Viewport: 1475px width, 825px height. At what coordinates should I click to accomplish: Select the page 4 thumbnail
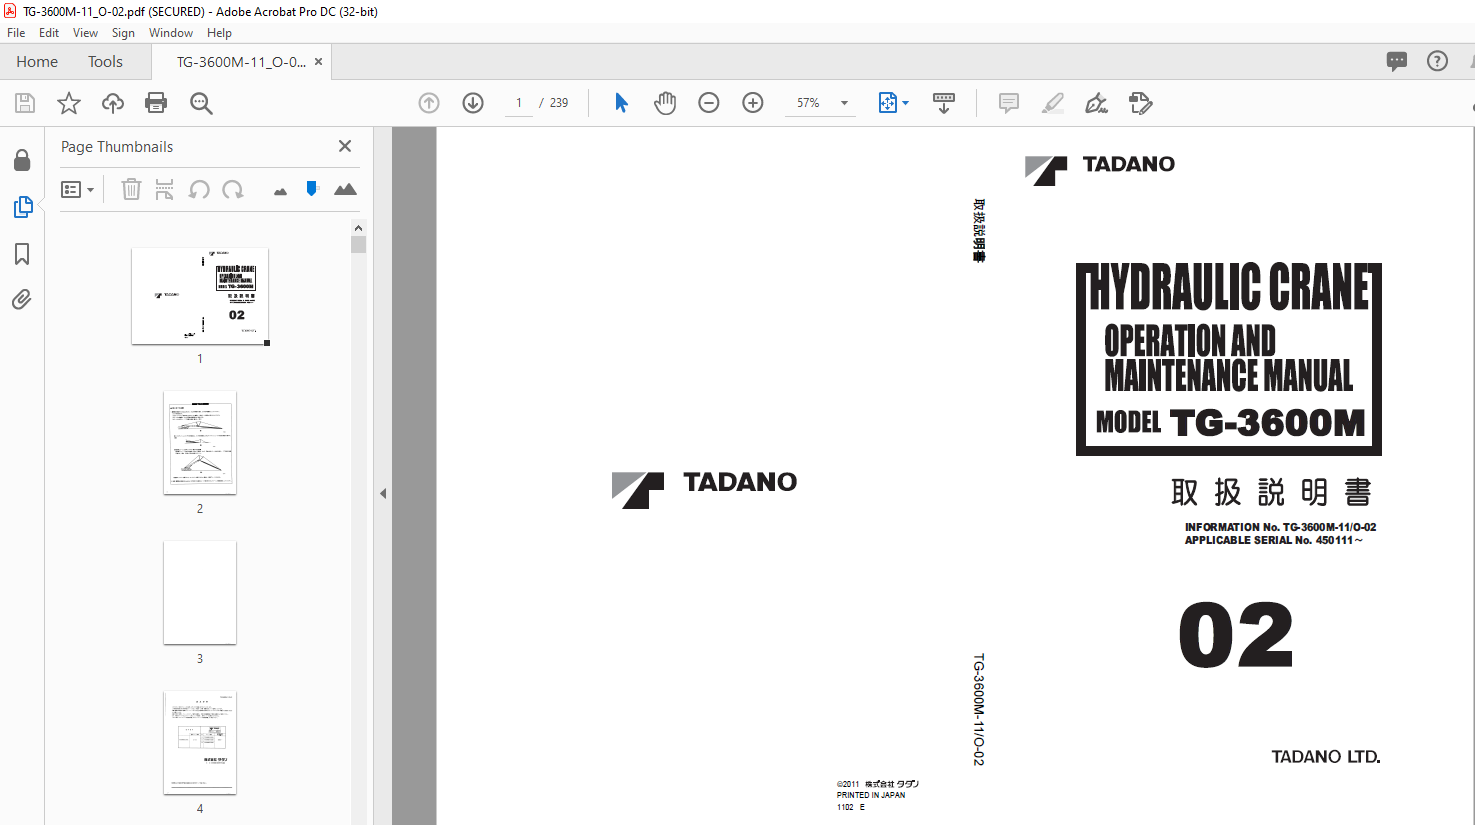pos(200,742)
